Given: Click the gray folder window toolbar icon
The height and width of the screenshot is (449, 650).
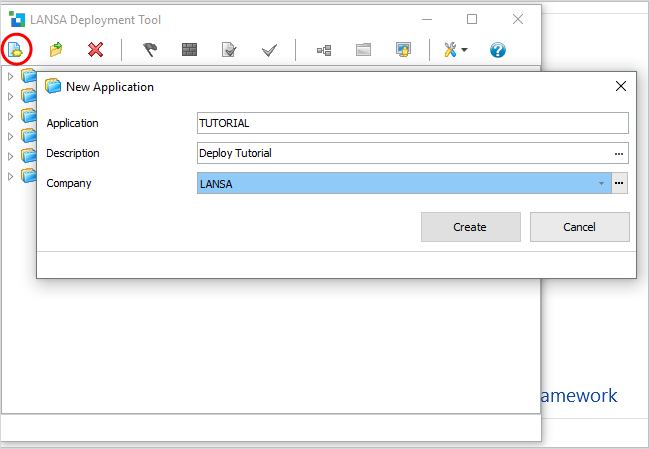Looking at the screenshot, I should (363, 50).
